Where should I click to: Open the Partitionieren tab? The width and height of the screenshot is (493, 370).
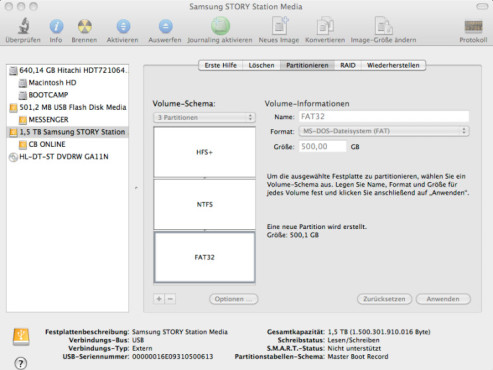pos(307,65)
